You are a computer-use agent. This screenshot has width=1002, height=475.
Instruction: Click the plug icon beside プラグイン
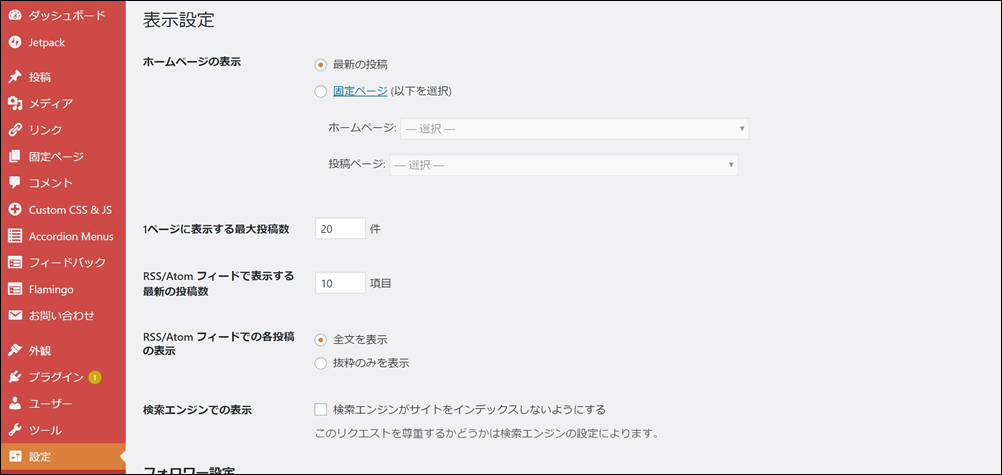[x=15, y=377]
